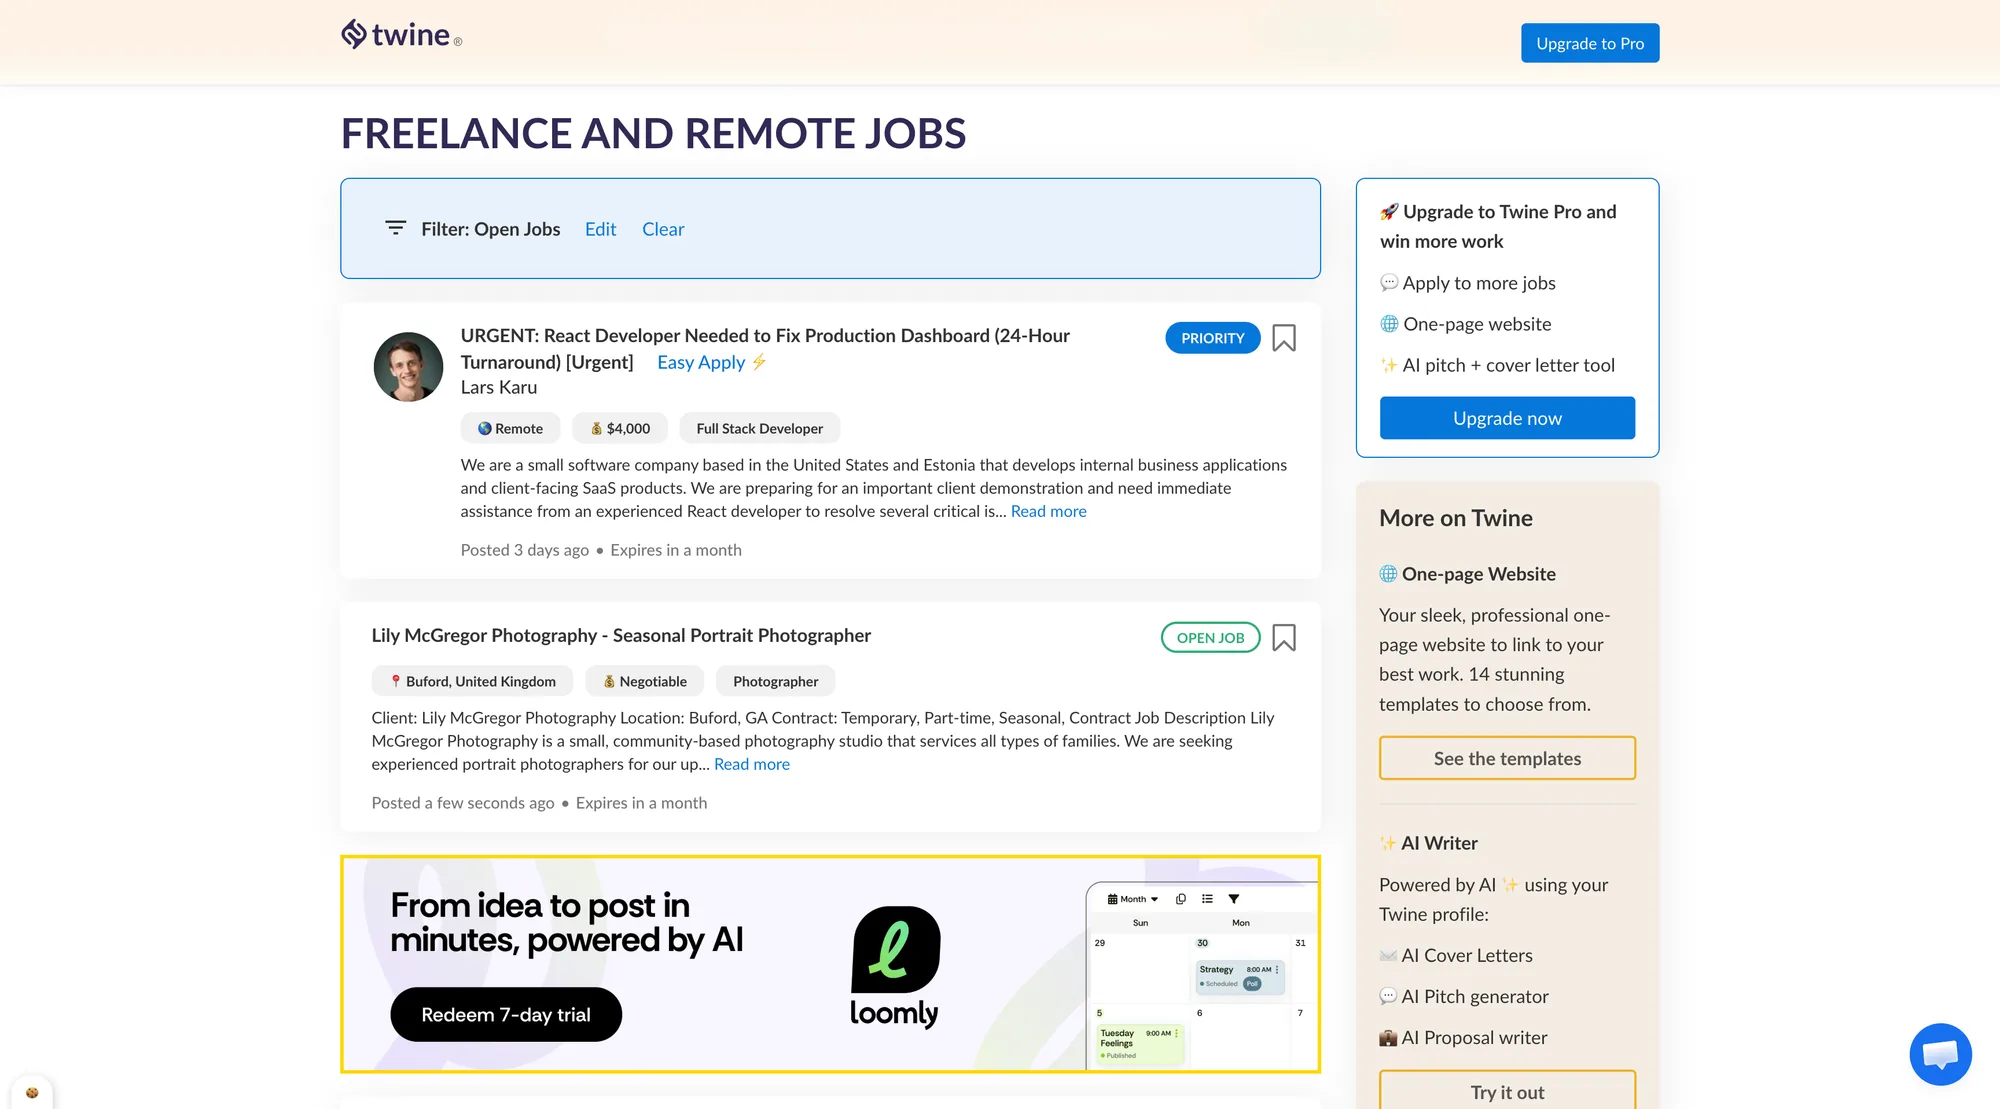Click the Lars Karu name text
The width and height of the screenshot is (2000, 1109).
(499, 387)
